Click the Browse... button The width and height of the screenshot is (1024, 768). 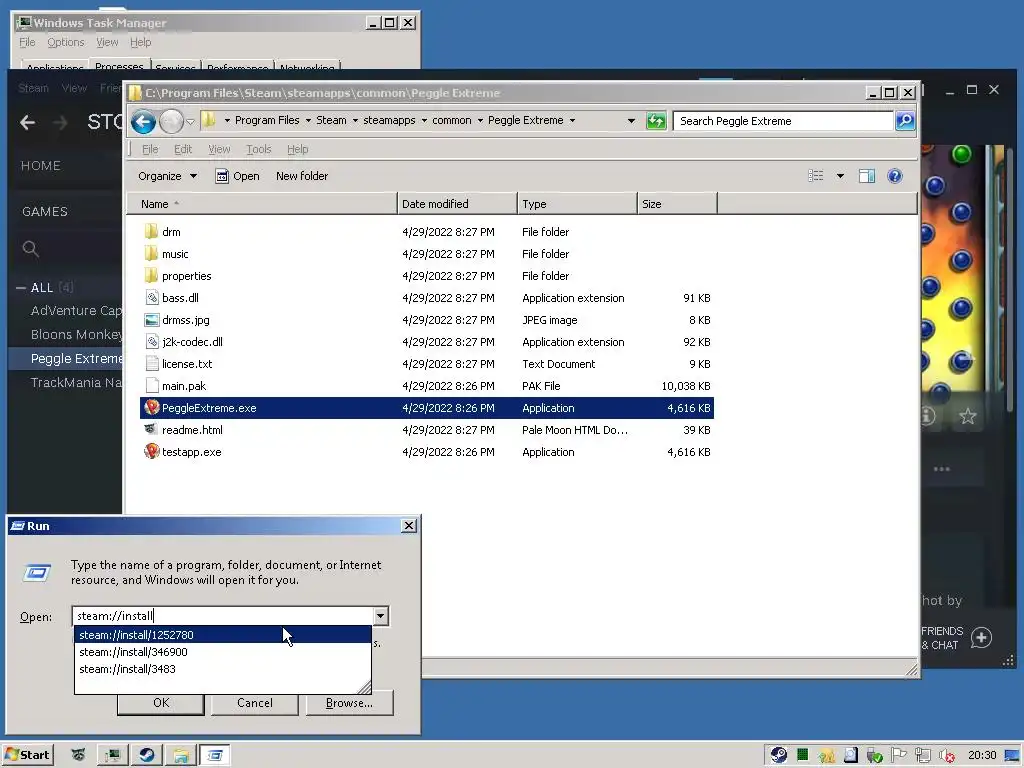(x=349, y=703)
